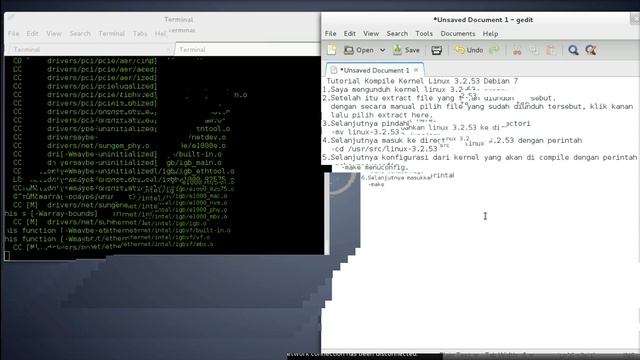
Task: Click the Find and Replace icon
Action: (x=591, y=50)
